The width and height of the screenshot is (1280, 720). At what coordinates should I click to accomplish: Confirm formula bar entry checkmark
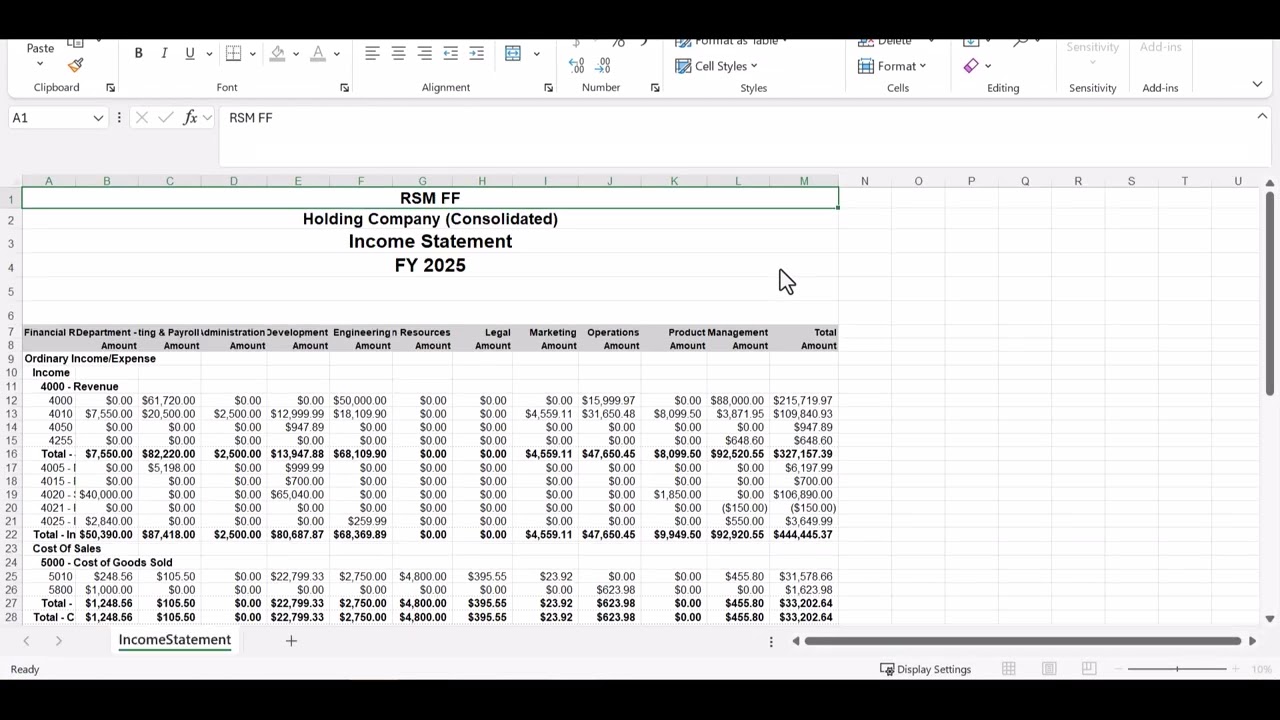coord(166,118)
